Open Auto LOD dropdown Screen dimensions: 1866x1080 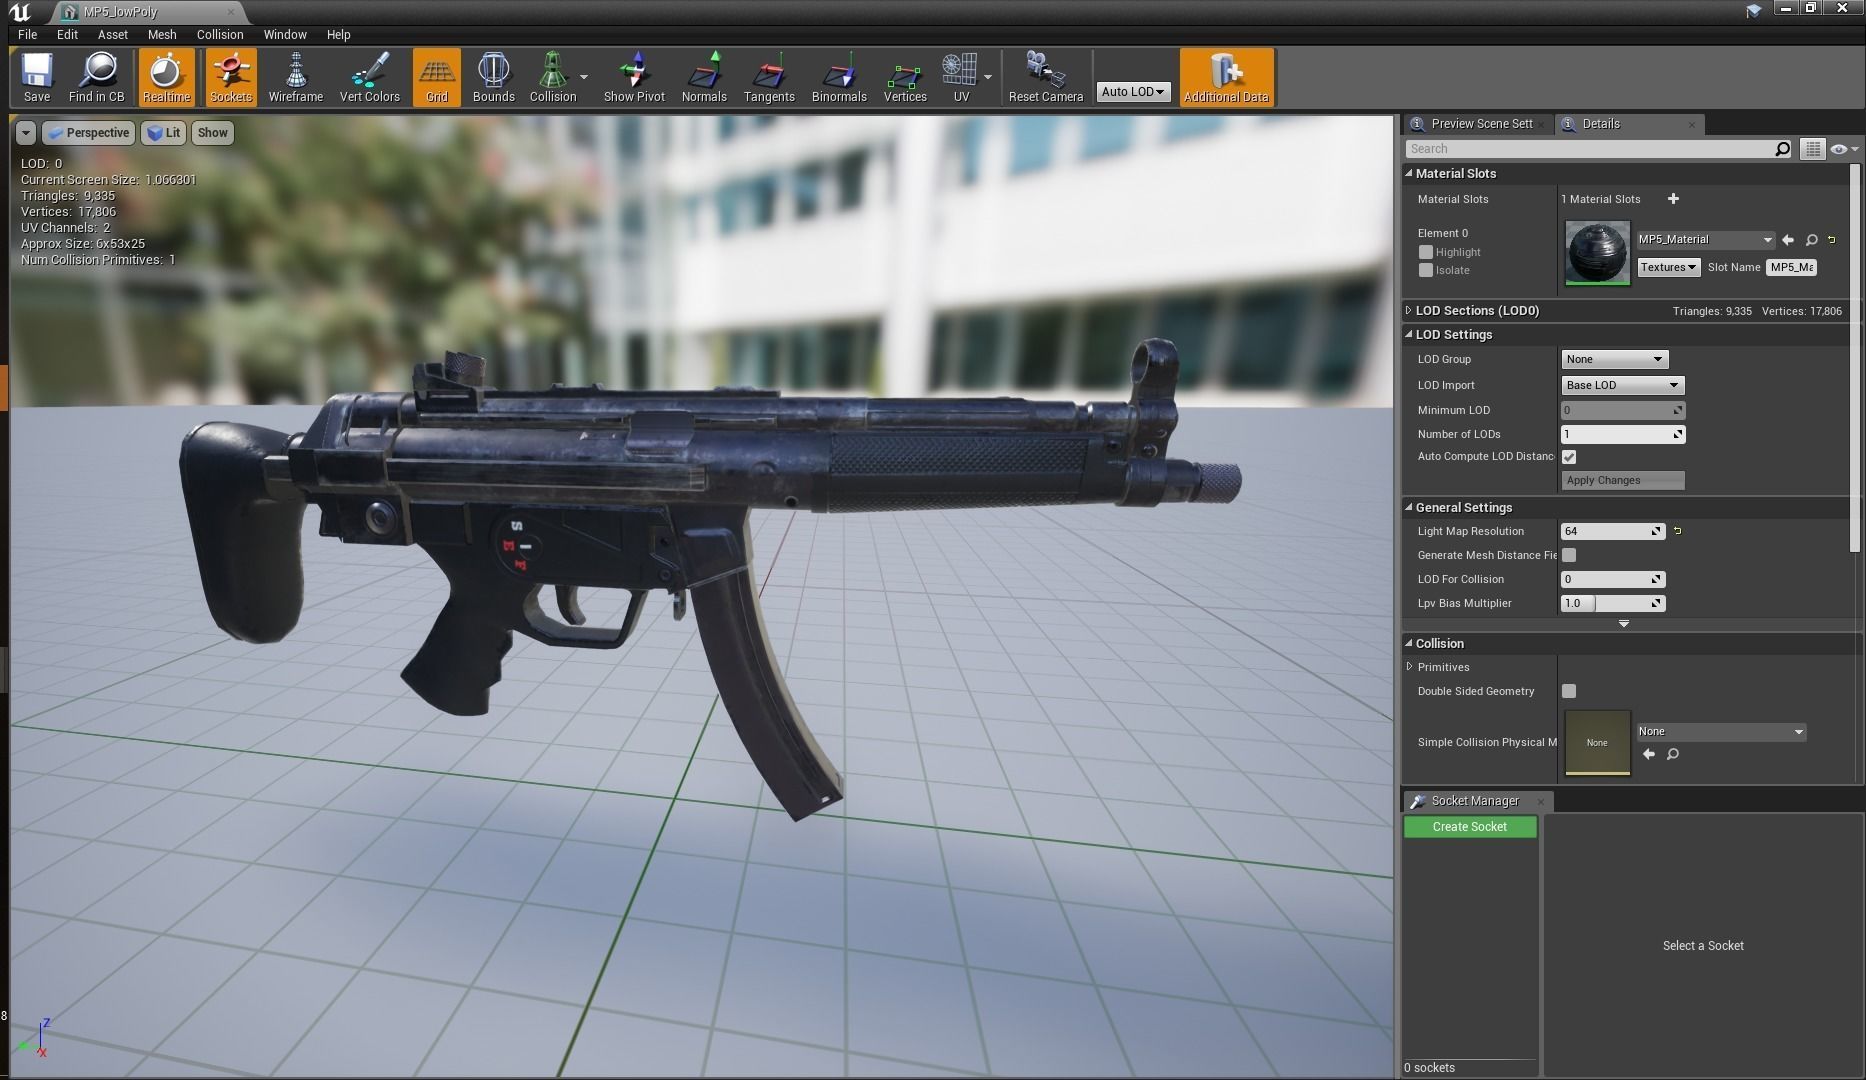(x=1133, y=91)
